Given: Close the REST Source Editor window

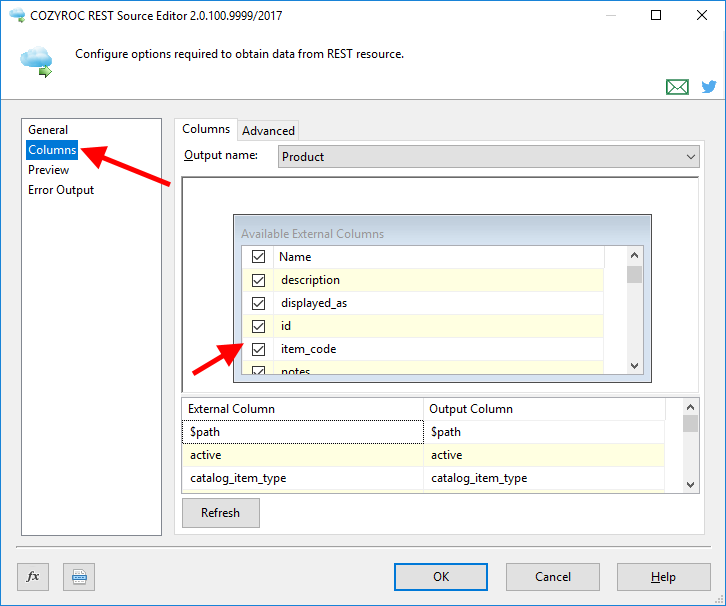Looking at the screenshot, I should 702,15.
